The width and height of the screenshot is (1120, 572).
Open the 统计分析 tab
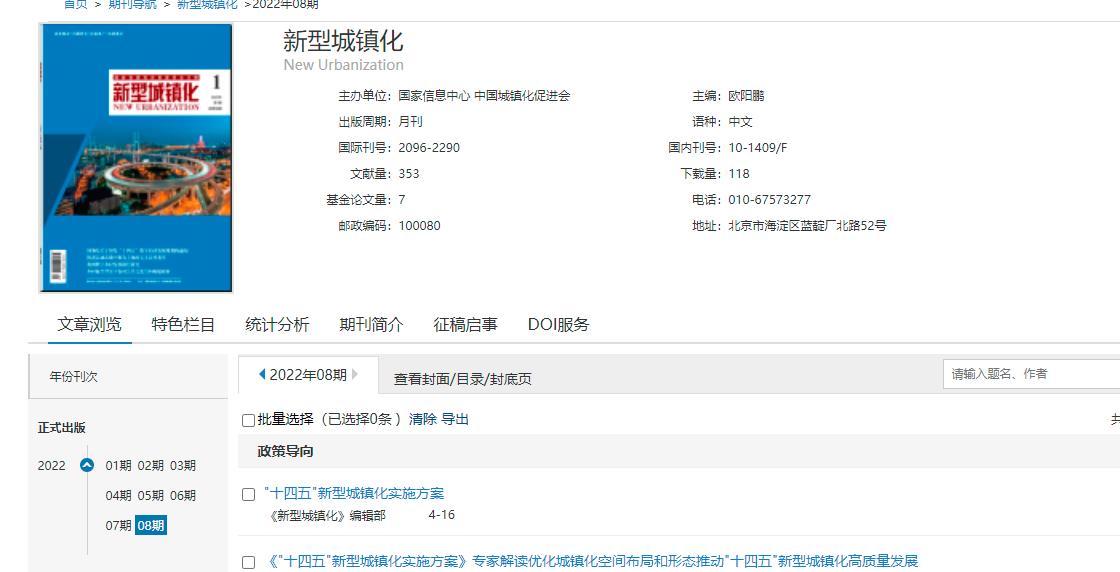pos(277,325)
